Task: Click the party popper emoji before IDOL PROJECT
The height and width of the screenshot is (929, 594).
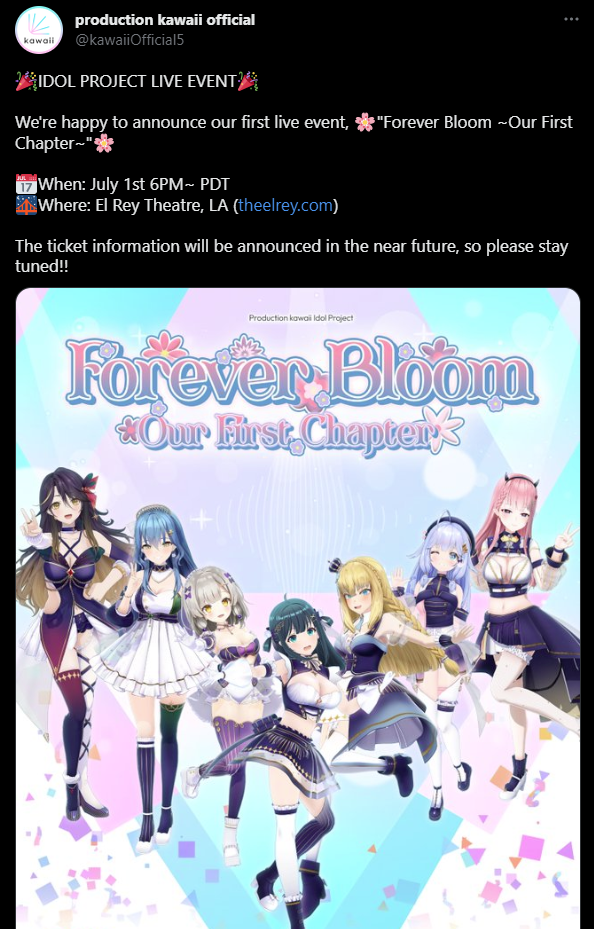Action: click(25, 81)
